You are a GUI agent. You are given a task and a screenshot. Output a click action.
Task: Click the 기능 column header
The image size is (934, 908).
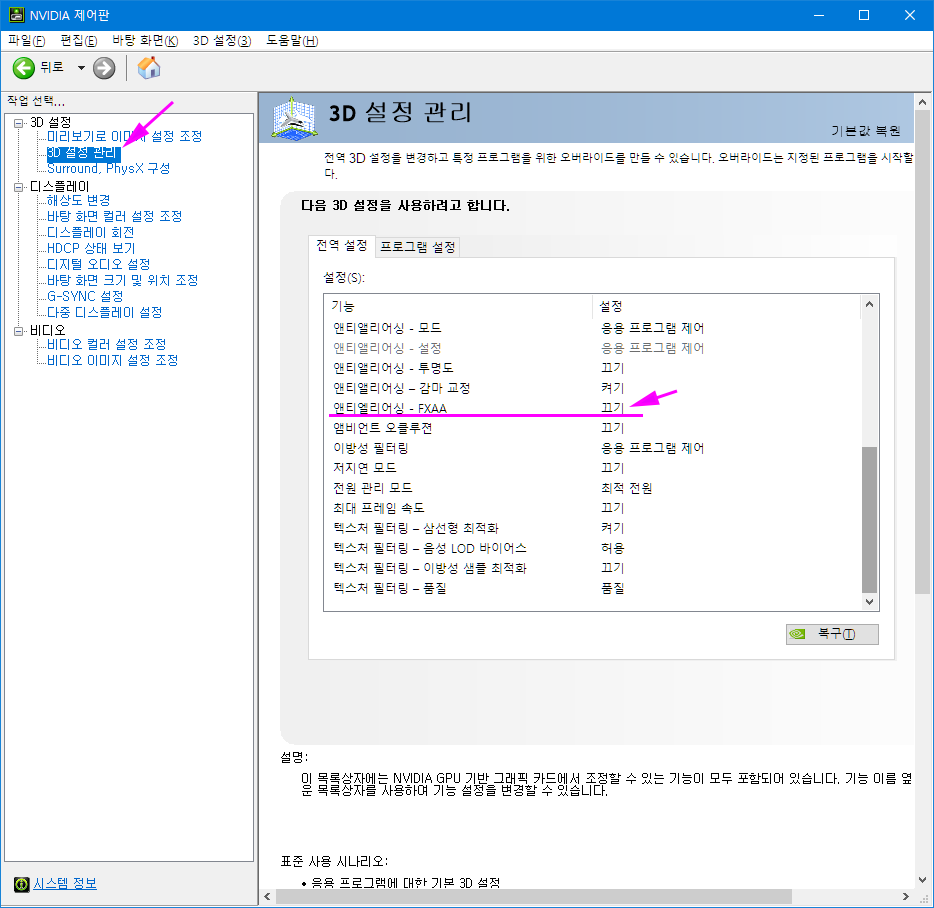(459, 306)
